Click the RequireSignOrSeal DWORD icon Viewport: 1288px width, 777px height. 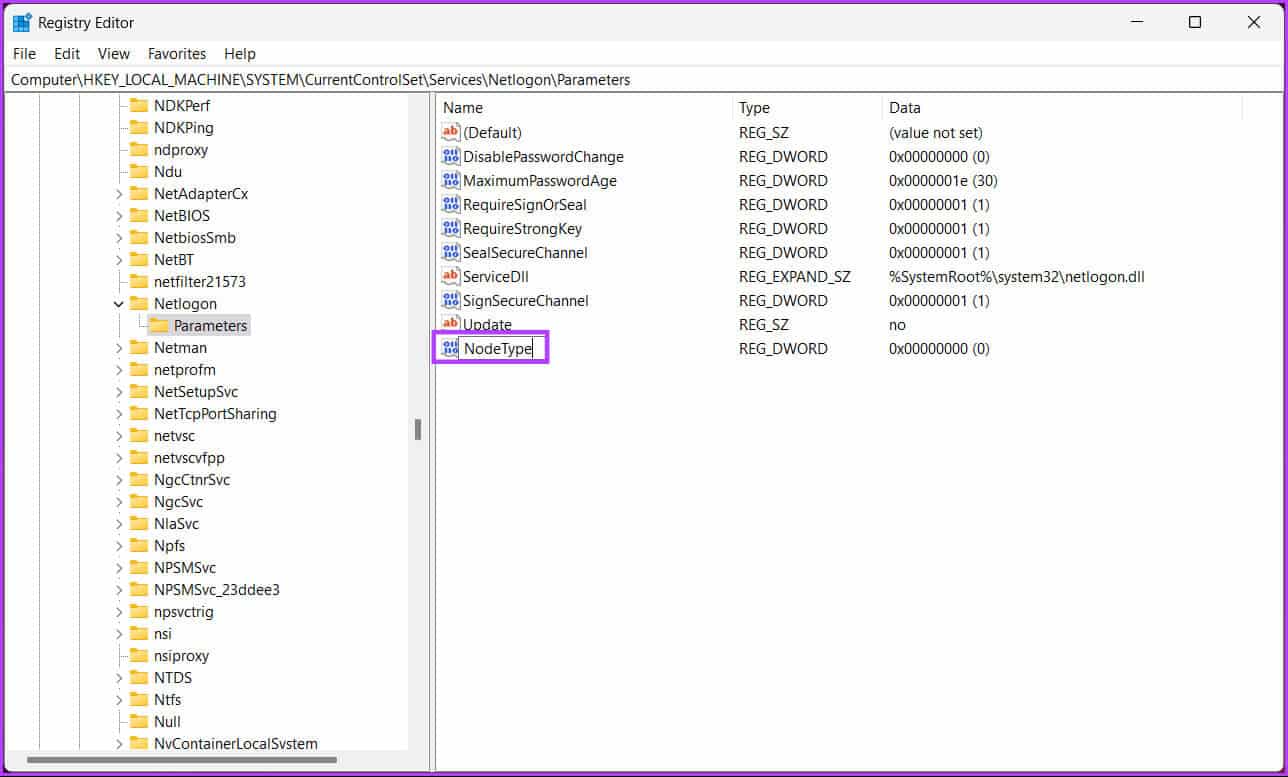pos(450,204)
